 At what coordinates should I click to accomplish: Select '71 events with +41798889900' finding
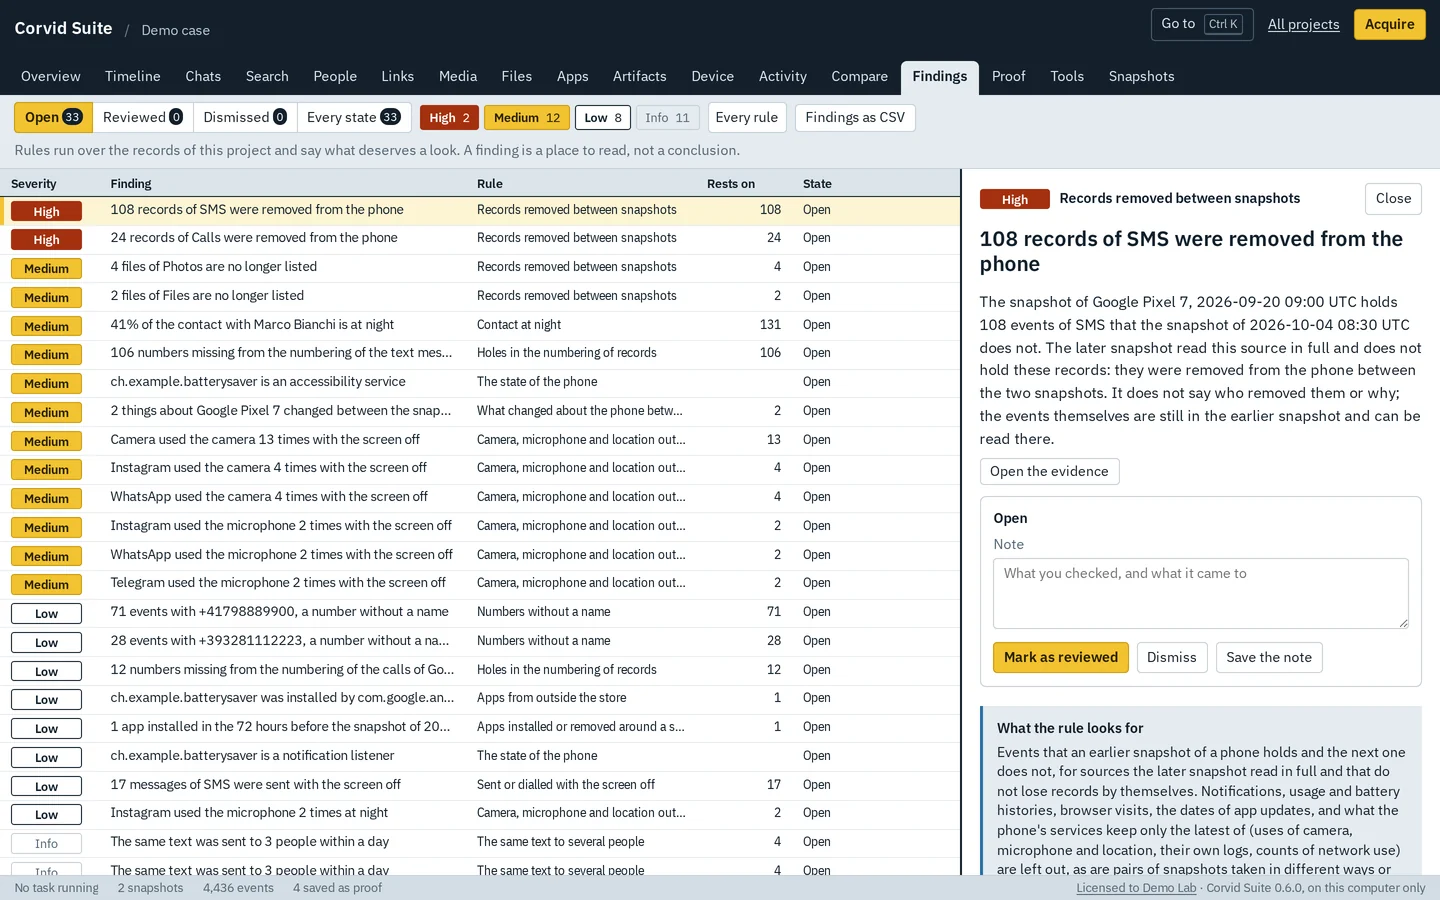[480, 612]
